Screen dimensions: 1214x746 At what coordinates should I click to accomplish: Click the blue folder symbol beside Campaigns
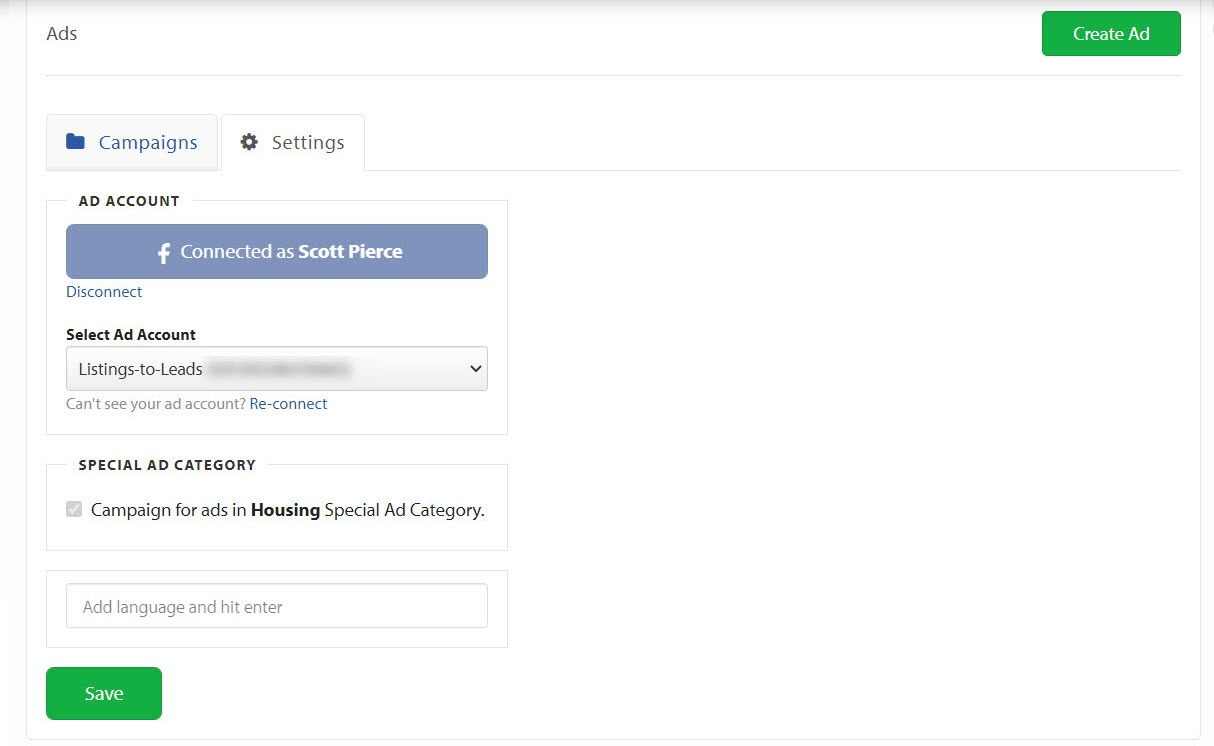click(76, 142)
